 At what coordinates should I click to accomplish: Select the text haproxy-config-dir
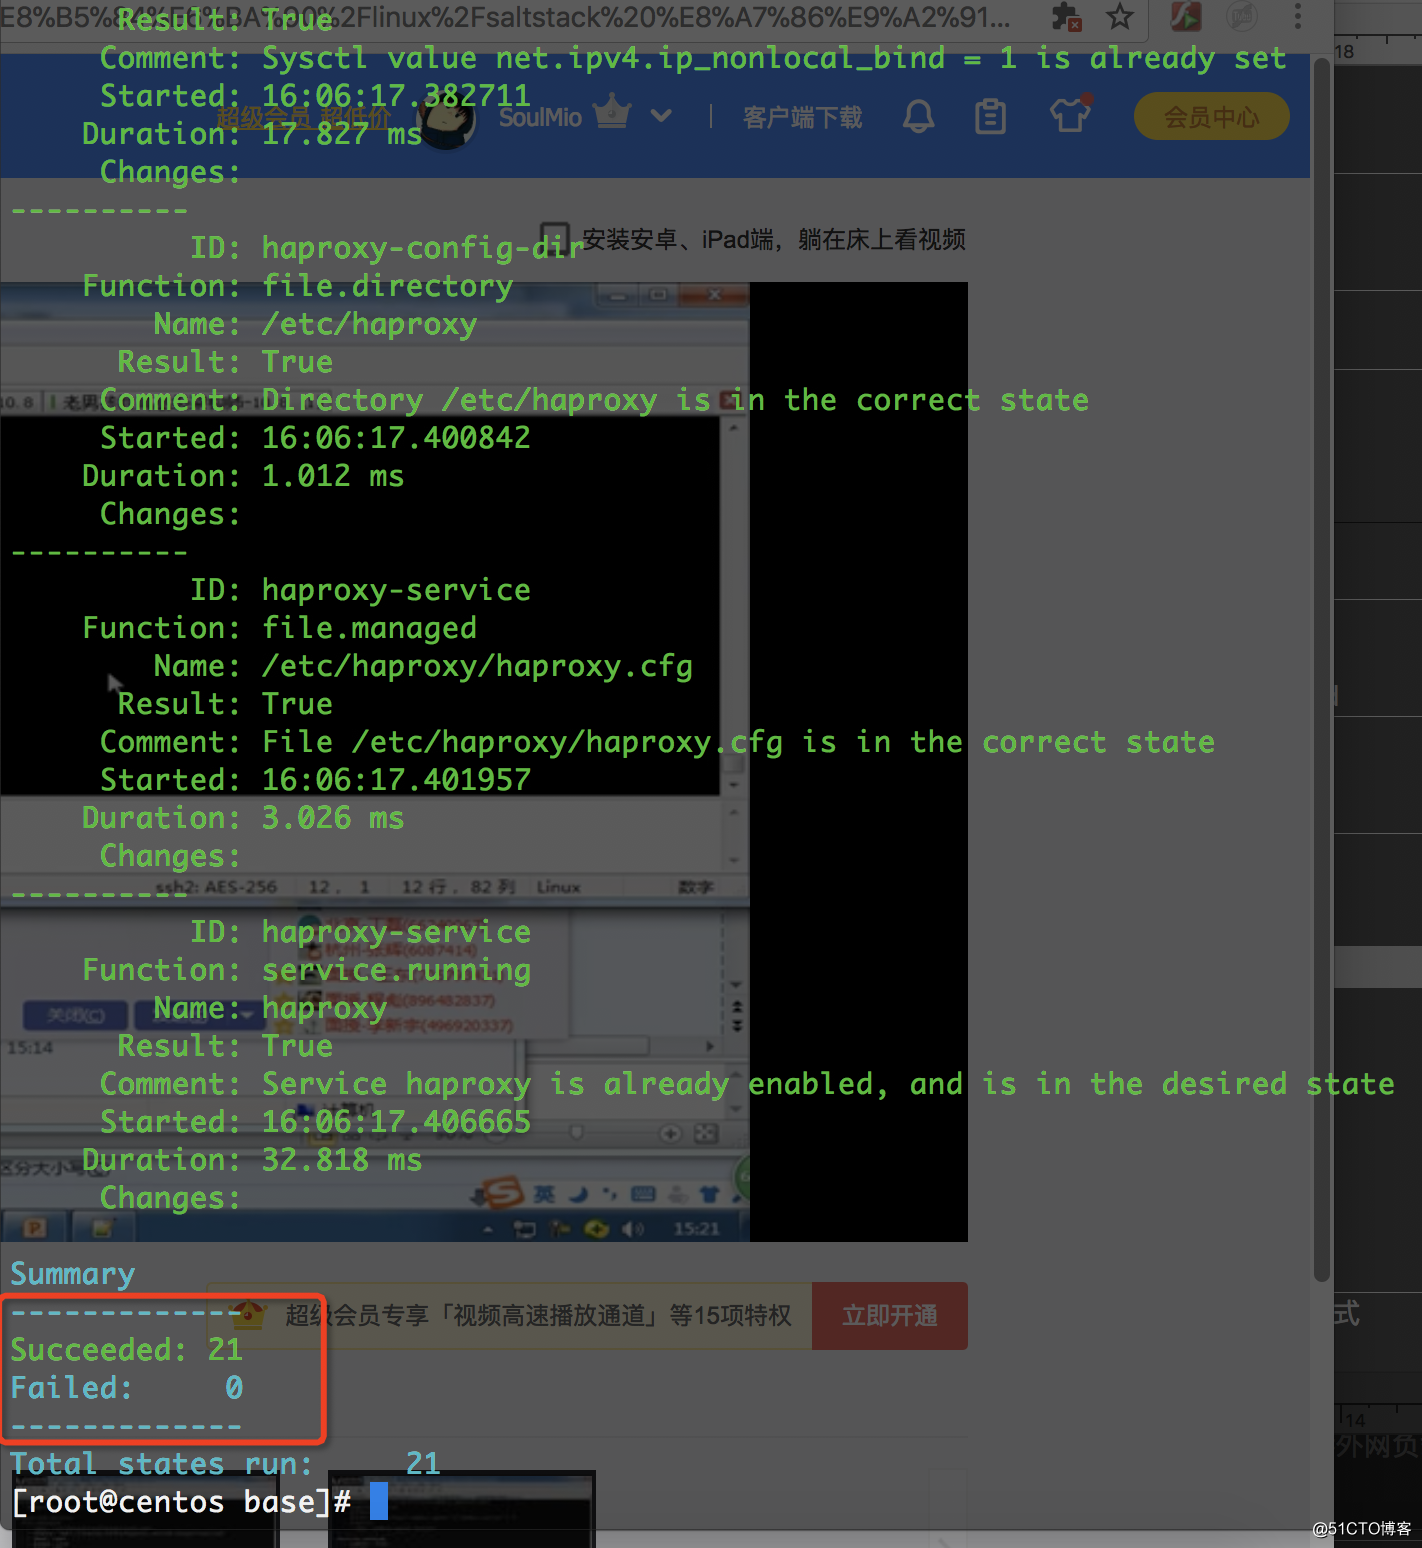[422, 248]
